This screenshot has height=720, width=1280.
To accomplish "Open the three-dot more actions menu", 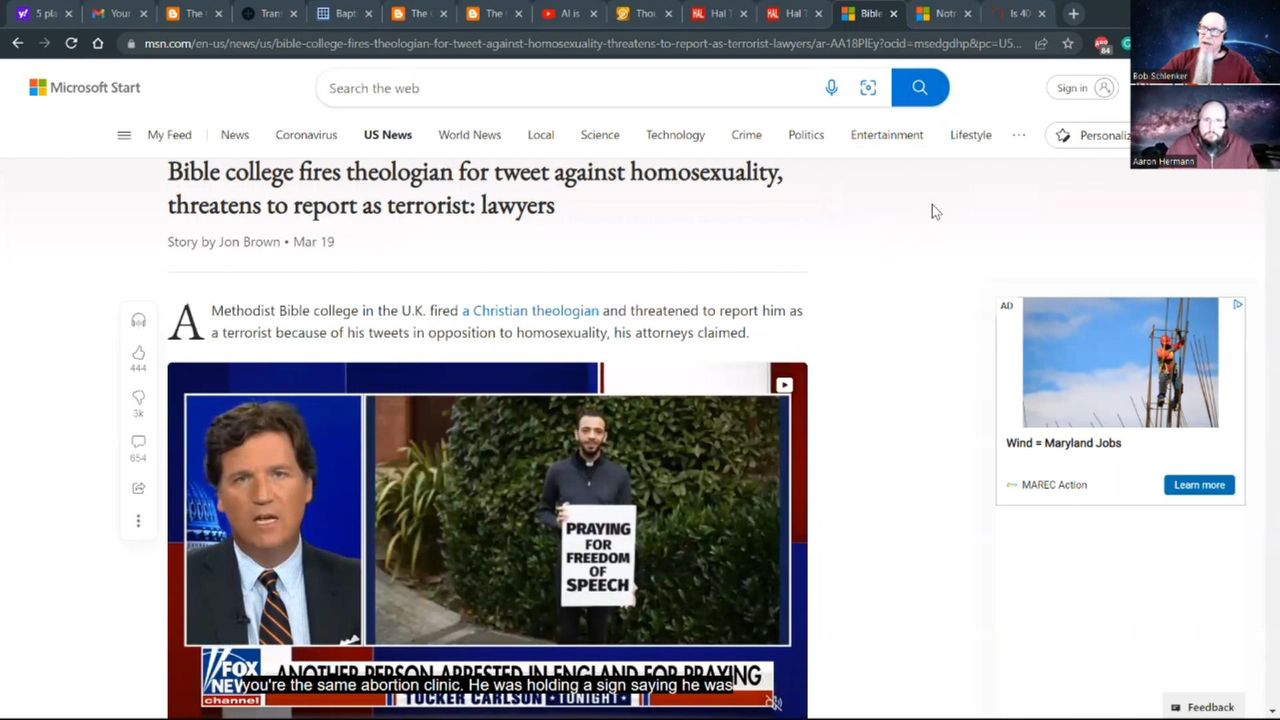I will click(138, 521).
